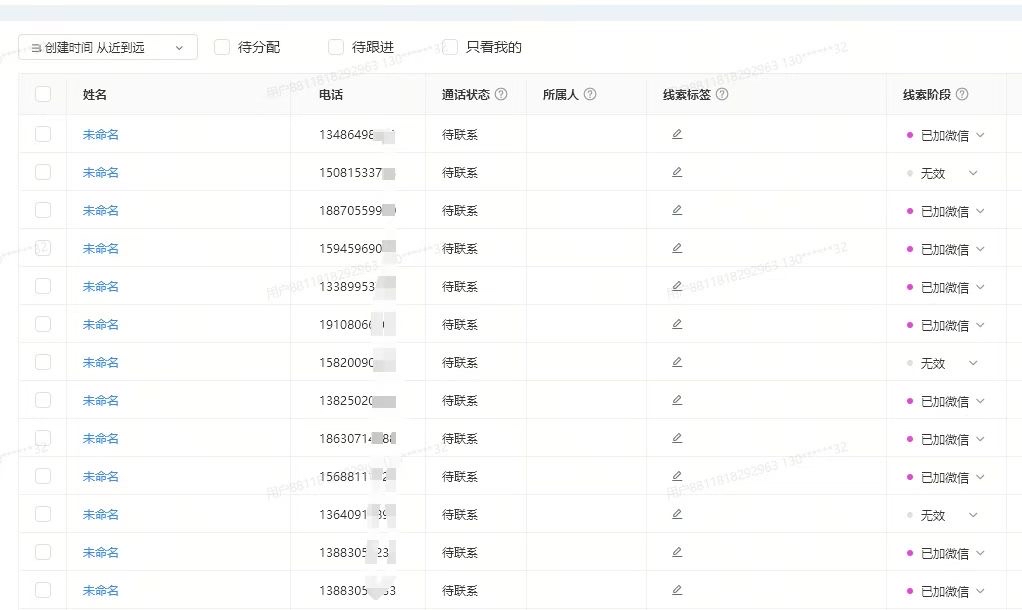Edit lead tags for the 1364091 row
Viewport: 1022px width, 610px height.
[x=677, y=514]
